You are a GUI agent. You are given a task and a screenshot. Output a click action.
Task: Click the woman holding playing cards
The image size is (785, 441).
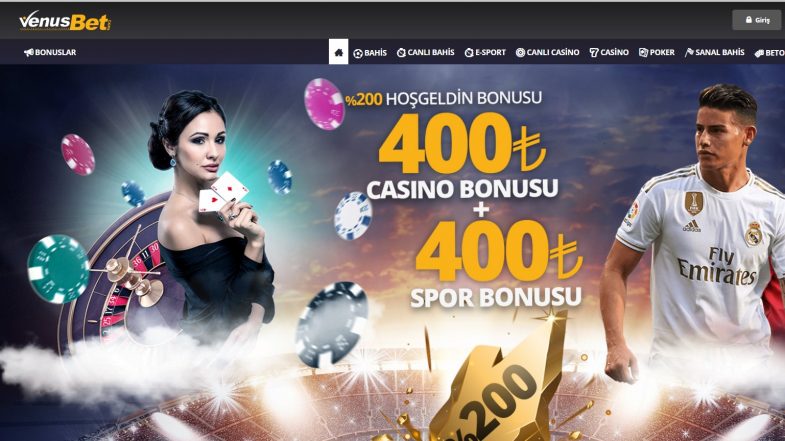click(210, 210)
